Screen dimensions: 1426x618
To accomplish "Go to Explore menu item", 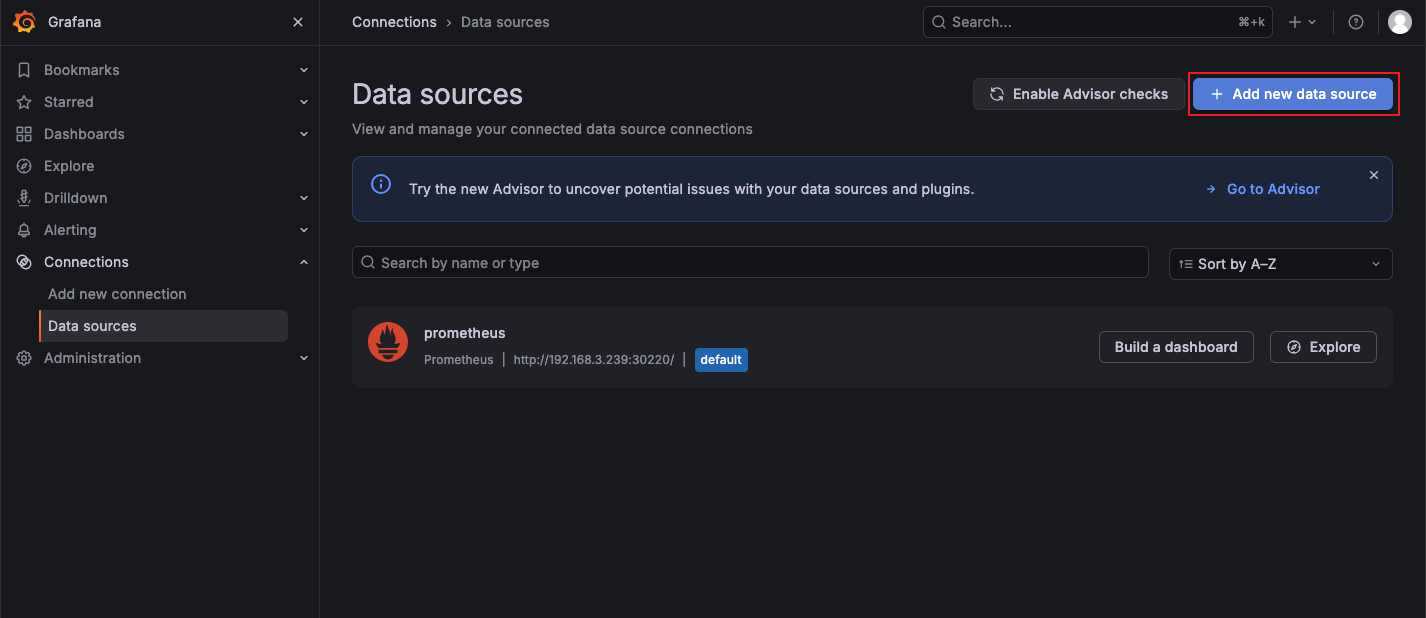I will pyautogui.click(x=69, y=166).
